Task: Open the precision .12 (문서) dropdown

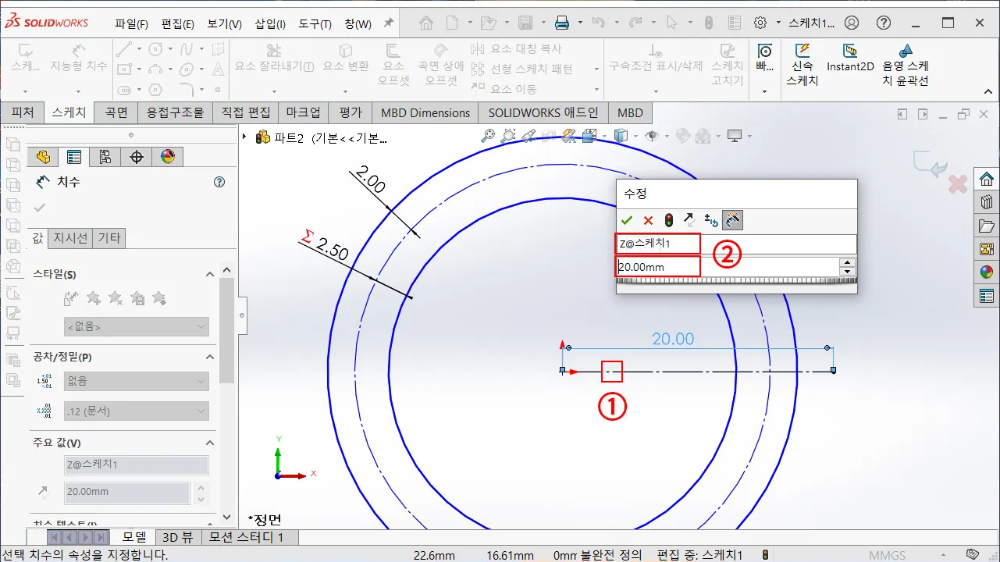Action: (x=136, y=411)
